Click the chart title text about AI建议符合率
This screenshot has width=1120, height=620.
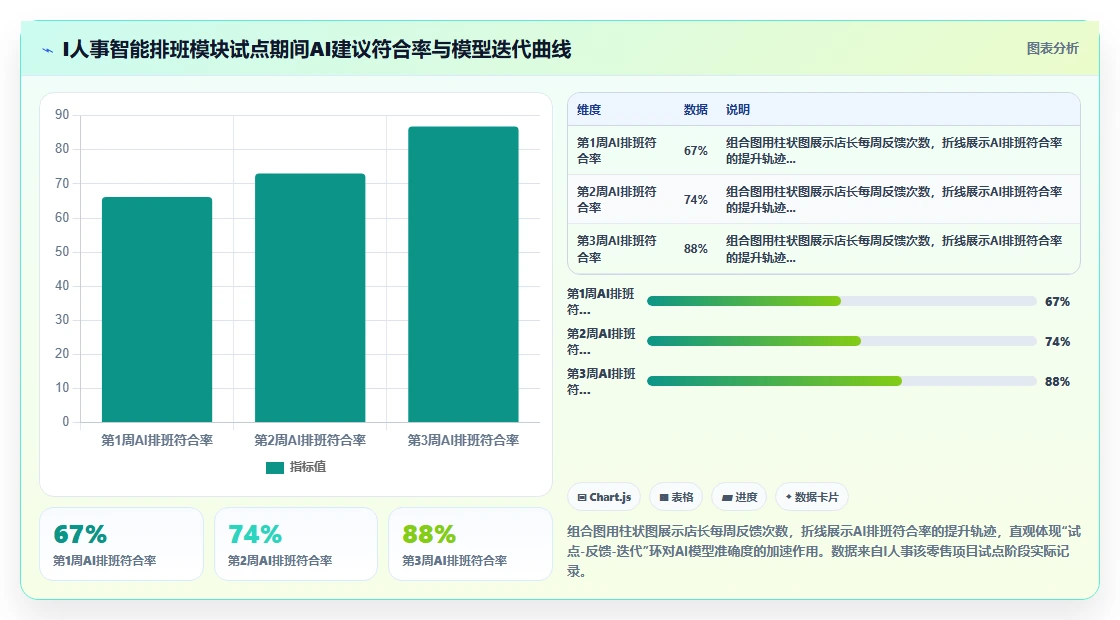tap(316, 50)
